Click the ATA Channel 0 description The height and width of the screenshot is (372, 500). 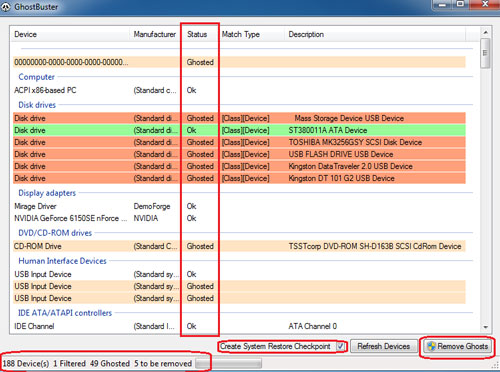313,326
